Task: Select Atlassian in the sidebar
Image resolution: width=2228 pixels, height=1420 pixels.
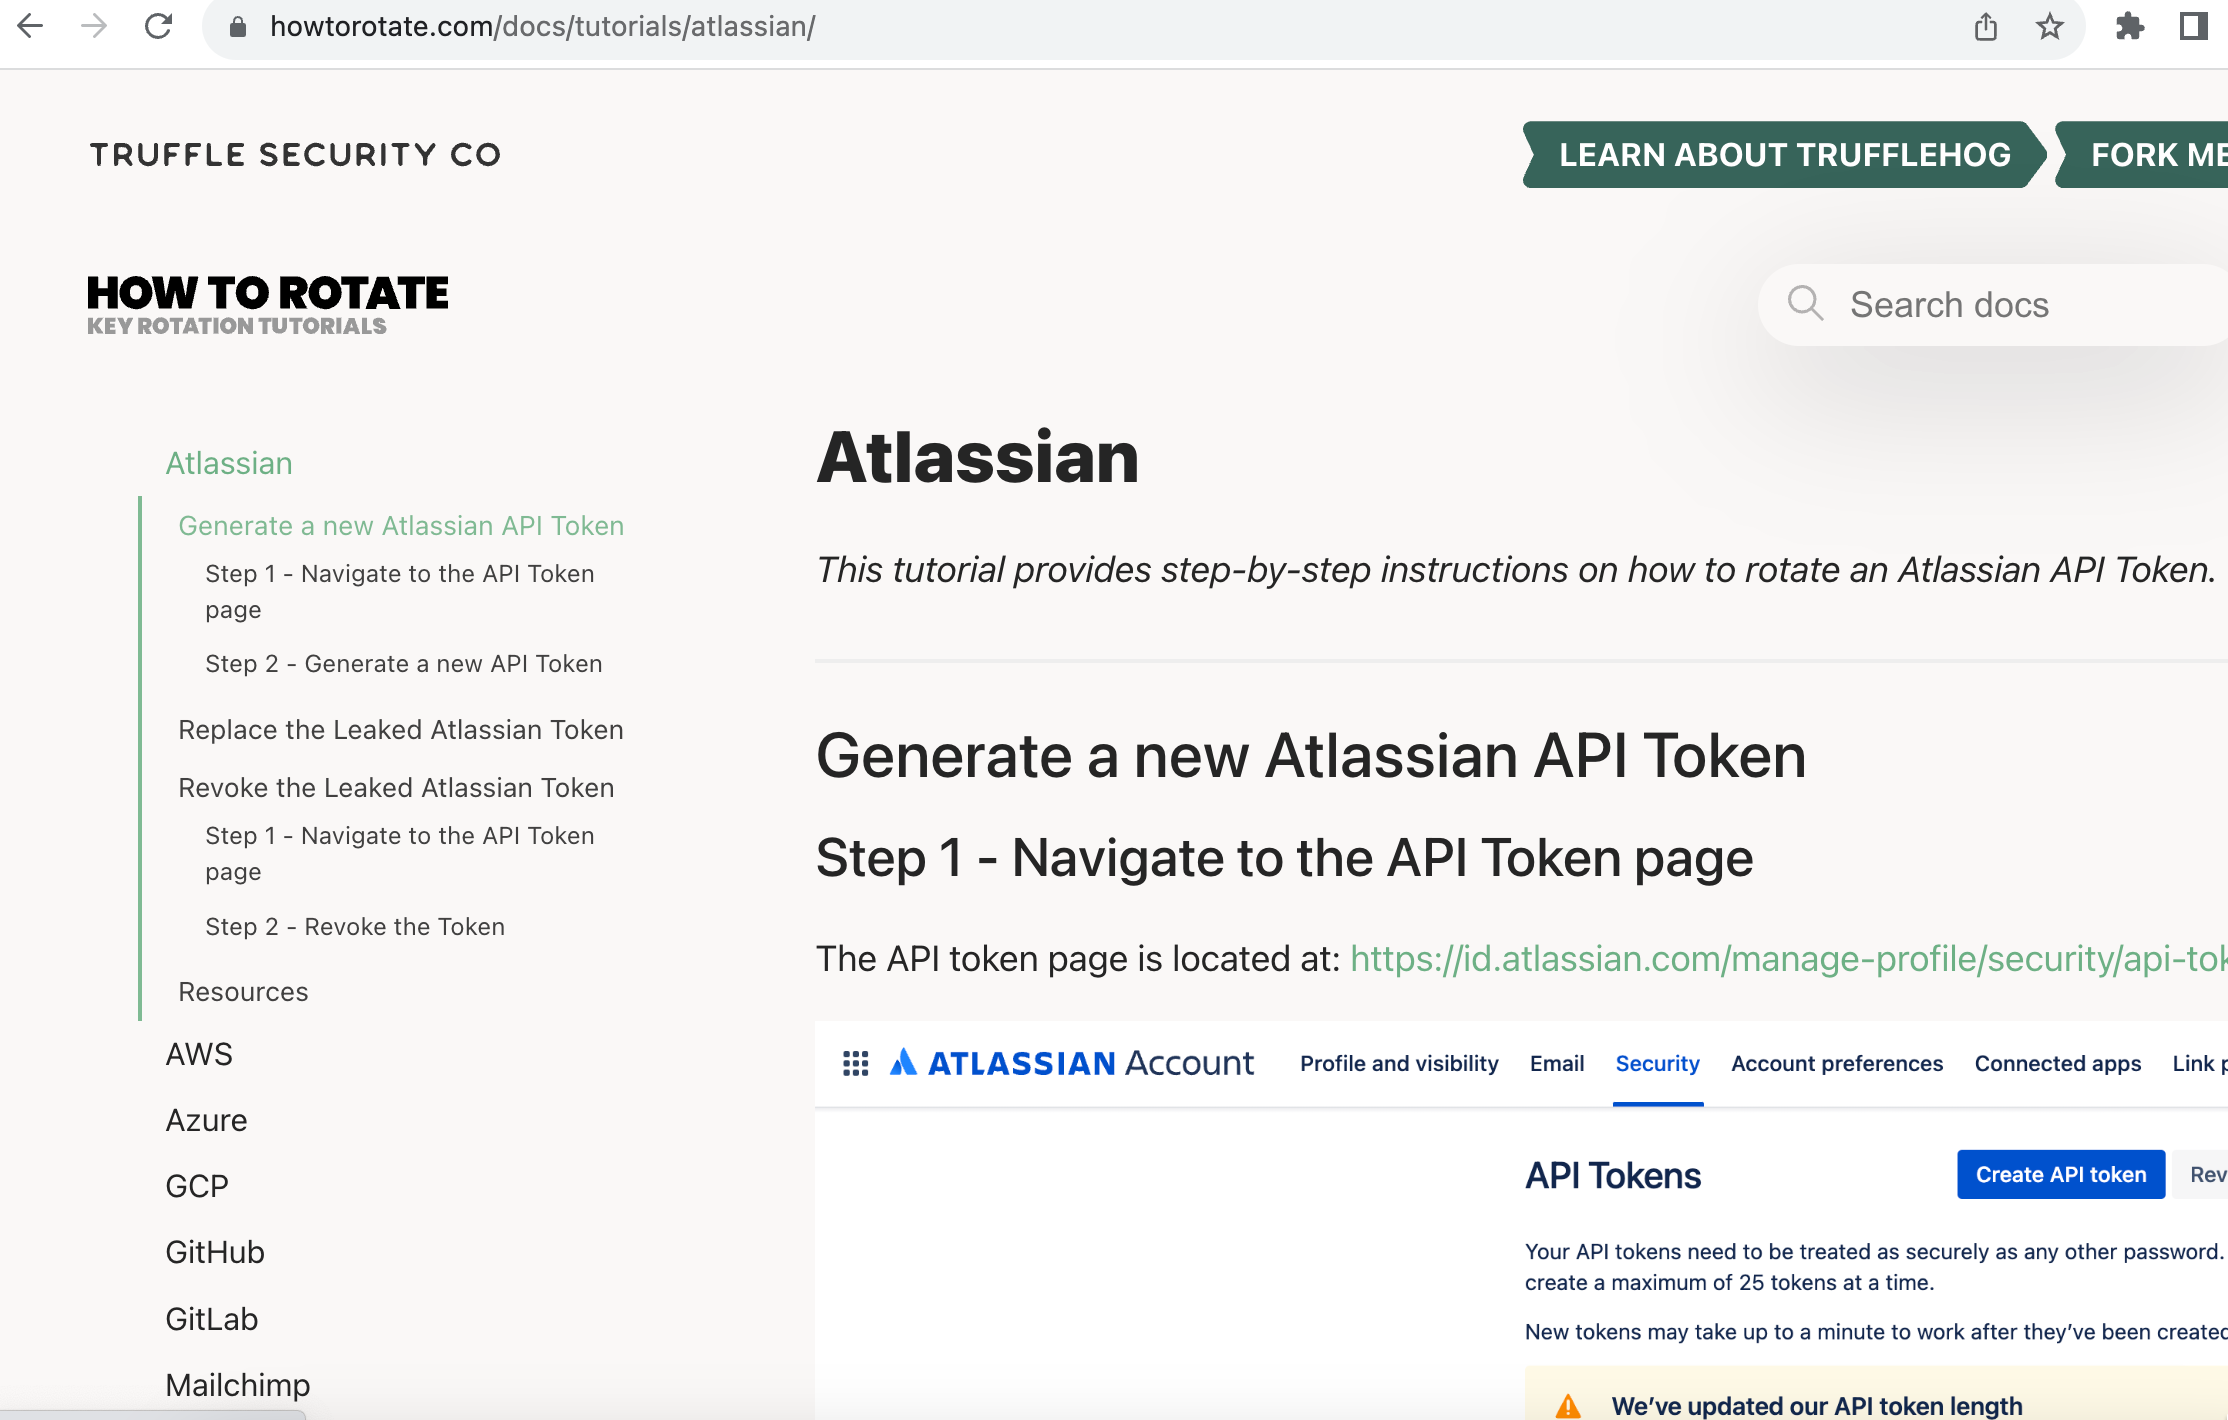Action: point(229,464)
